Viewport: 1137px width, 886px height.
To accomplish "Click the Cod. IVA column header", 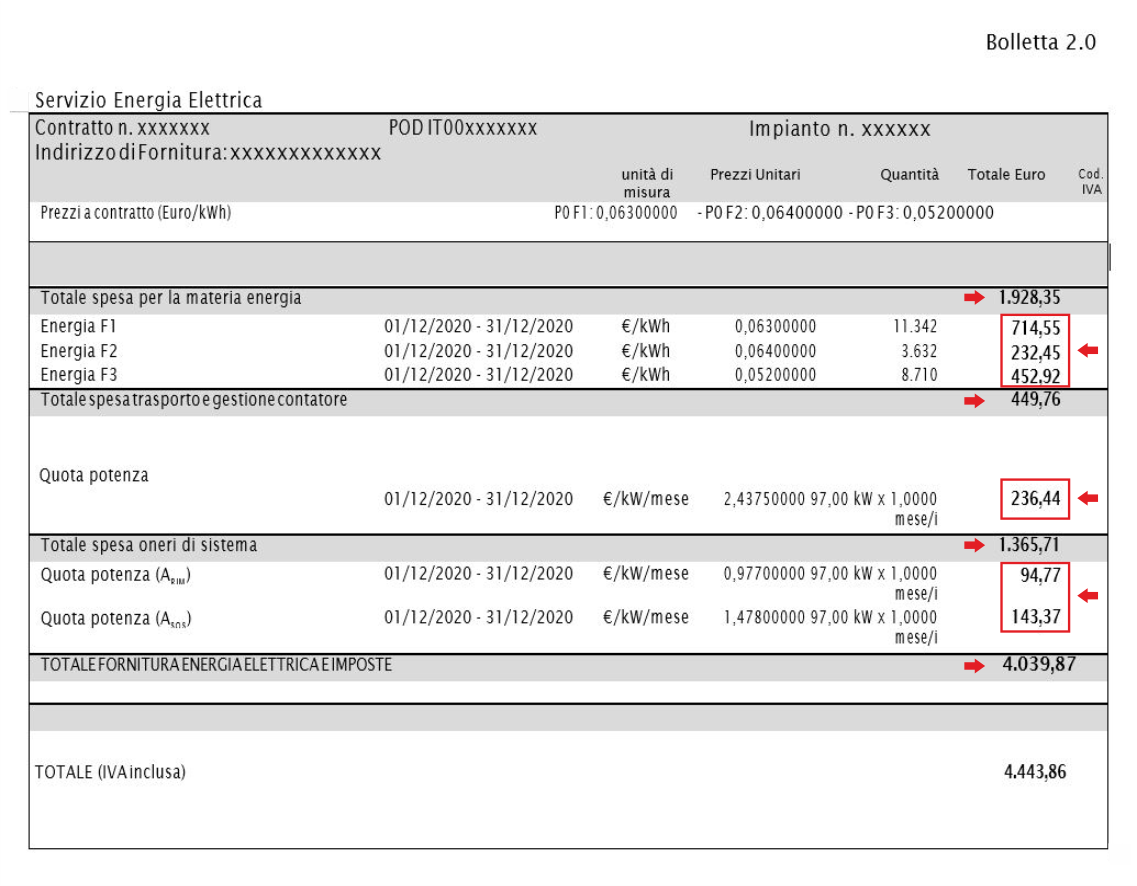I will point(1090,182).
